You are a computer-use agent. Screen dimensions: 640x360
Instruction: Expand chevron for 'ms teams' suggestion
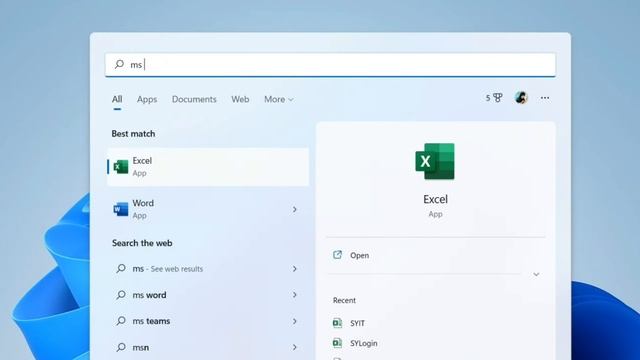(x=295, y=321)
